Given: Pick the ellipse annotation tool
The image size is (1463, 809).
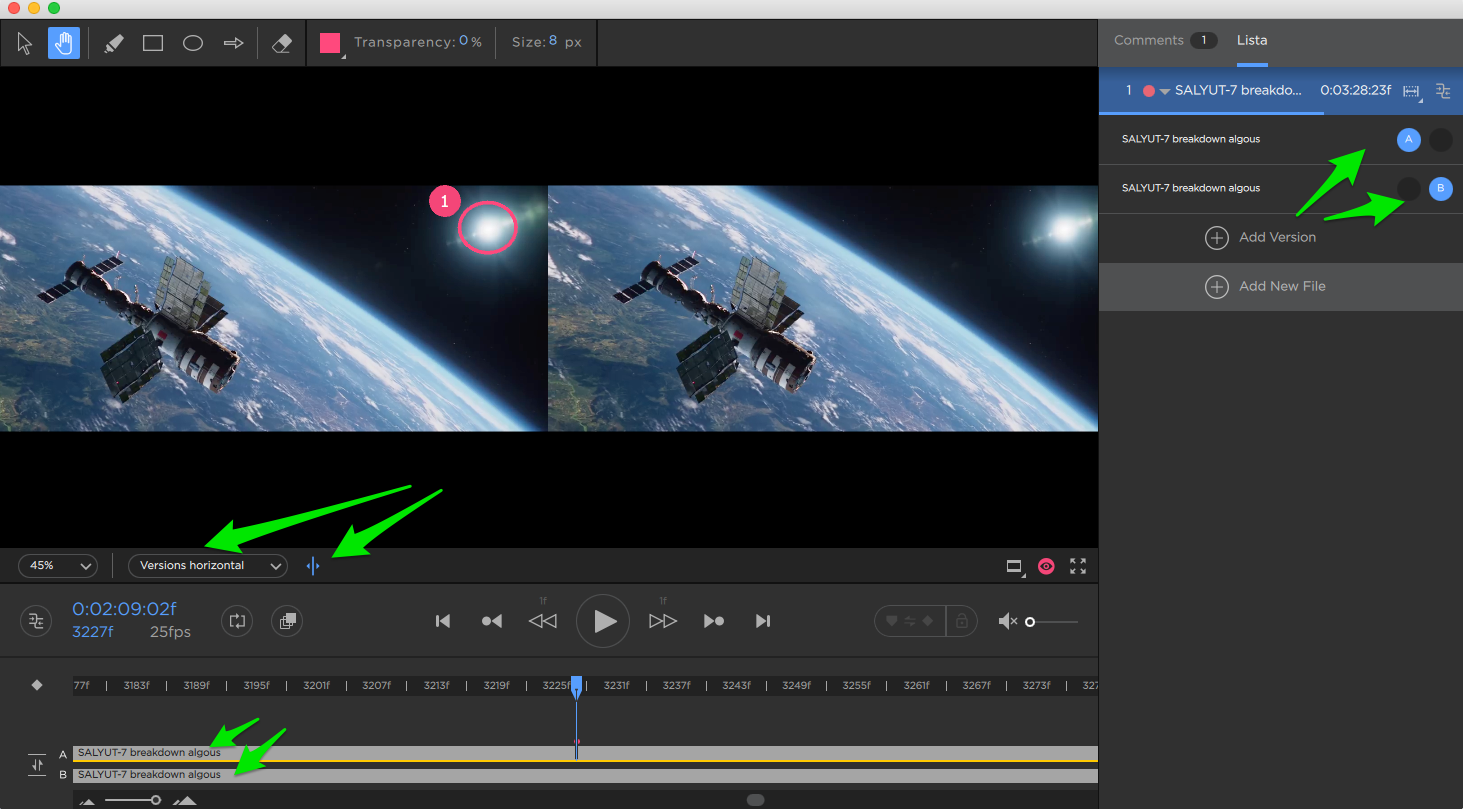Looking at the screenshot, I should point(193,43).
